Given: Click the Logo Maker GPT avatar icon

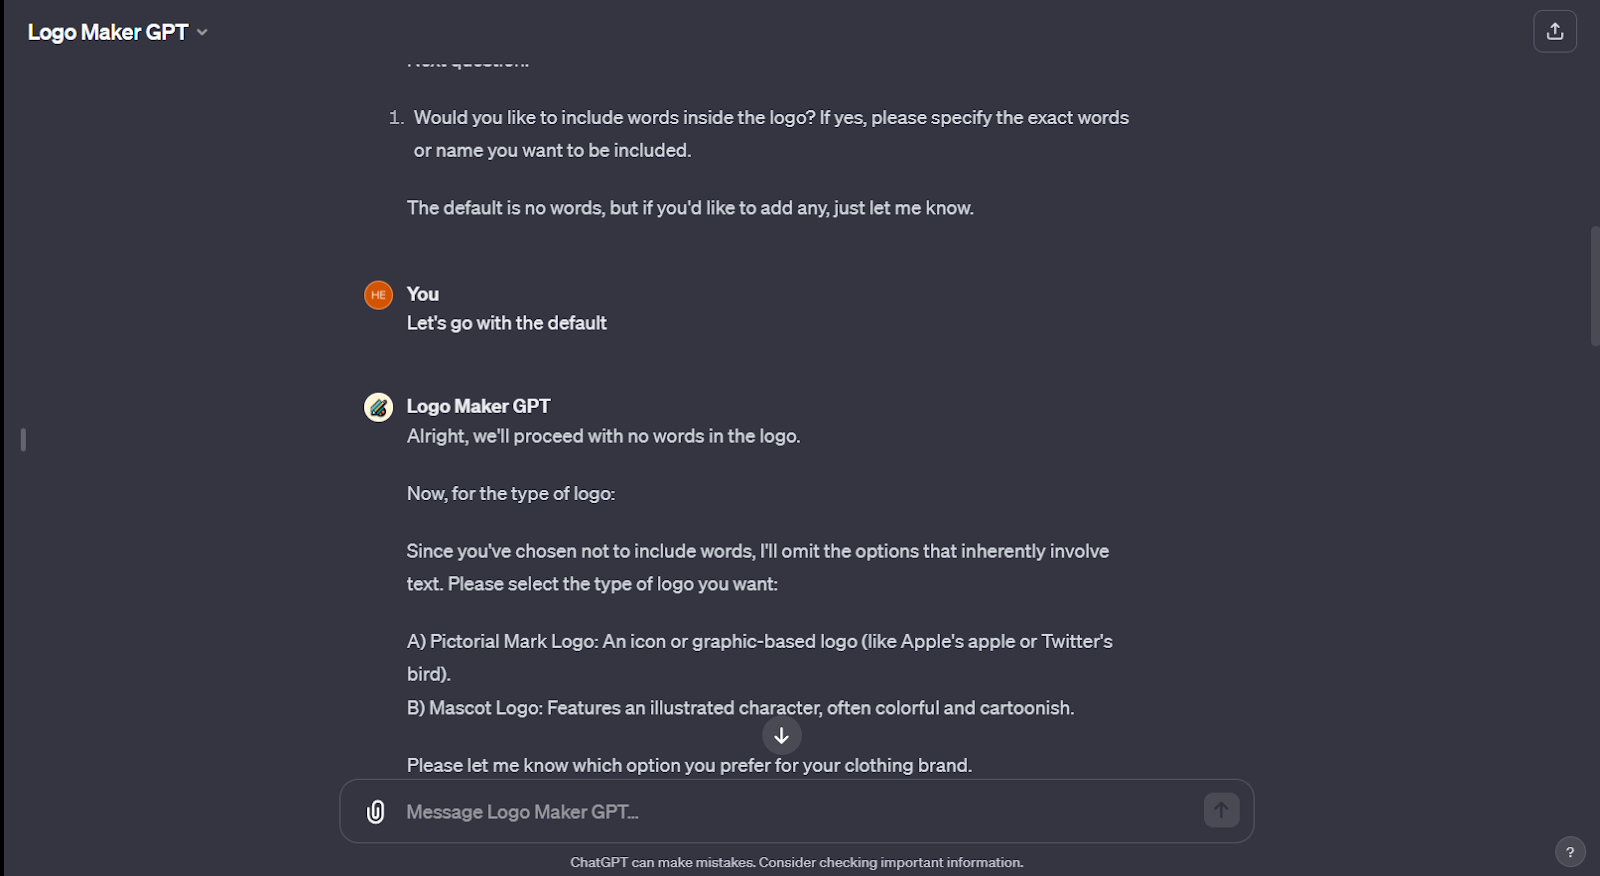Looking at the screenshot, I should click(x=378, y=407).
